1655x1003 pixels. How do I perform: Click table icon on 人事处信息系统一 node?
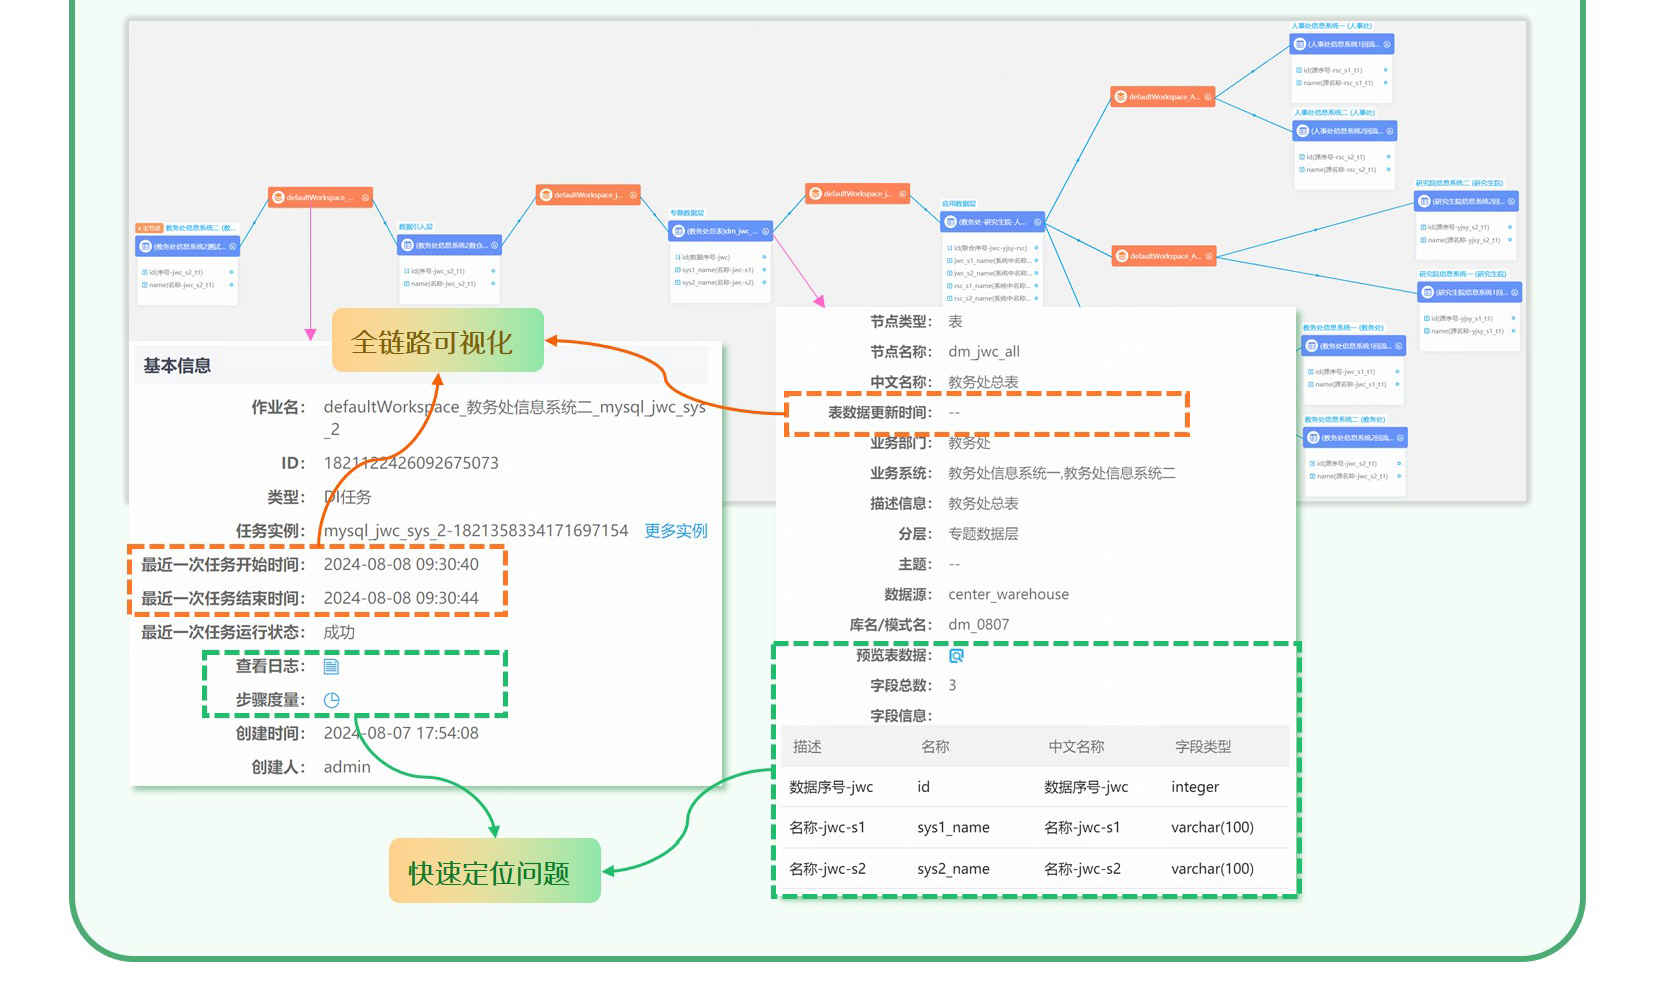click(1300, 44)
